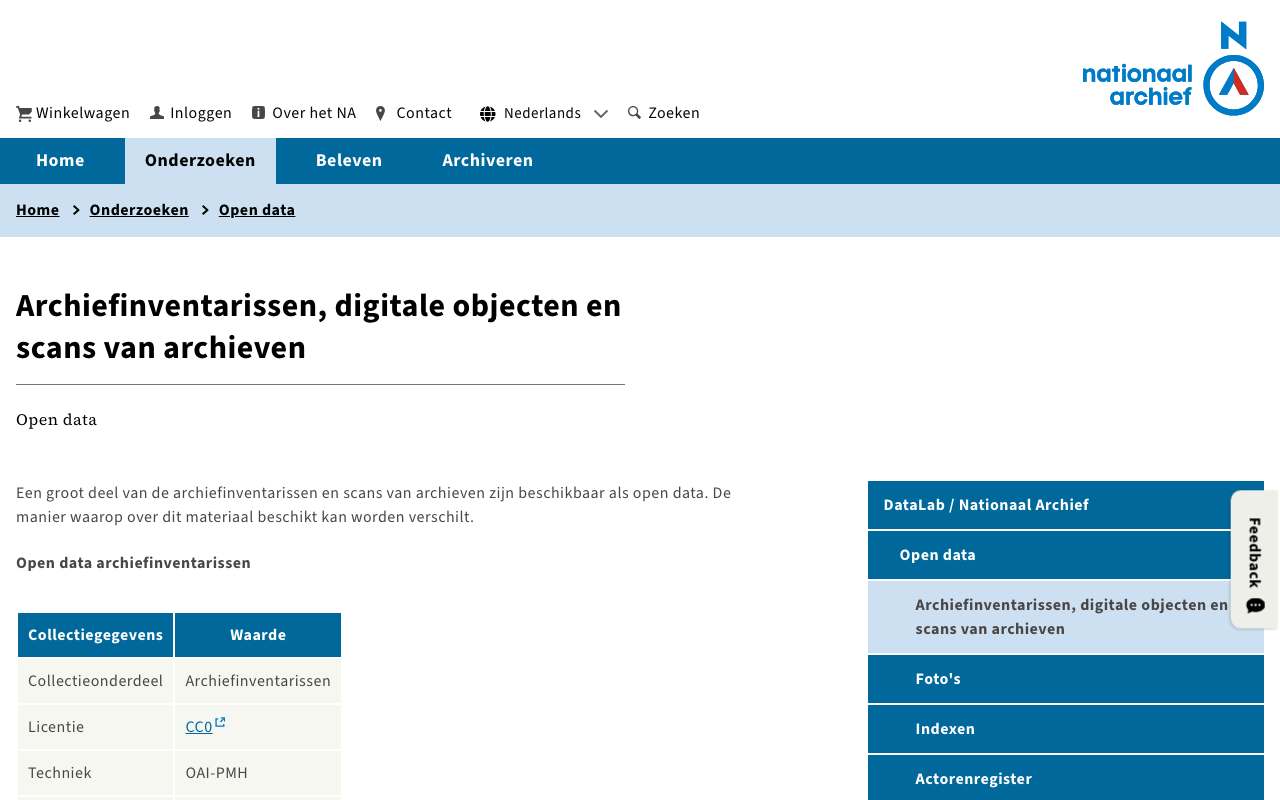Click the Contact text link
Image resolution: width=1280 pixels, height=800 pixels.
click(x=424, y=113)
